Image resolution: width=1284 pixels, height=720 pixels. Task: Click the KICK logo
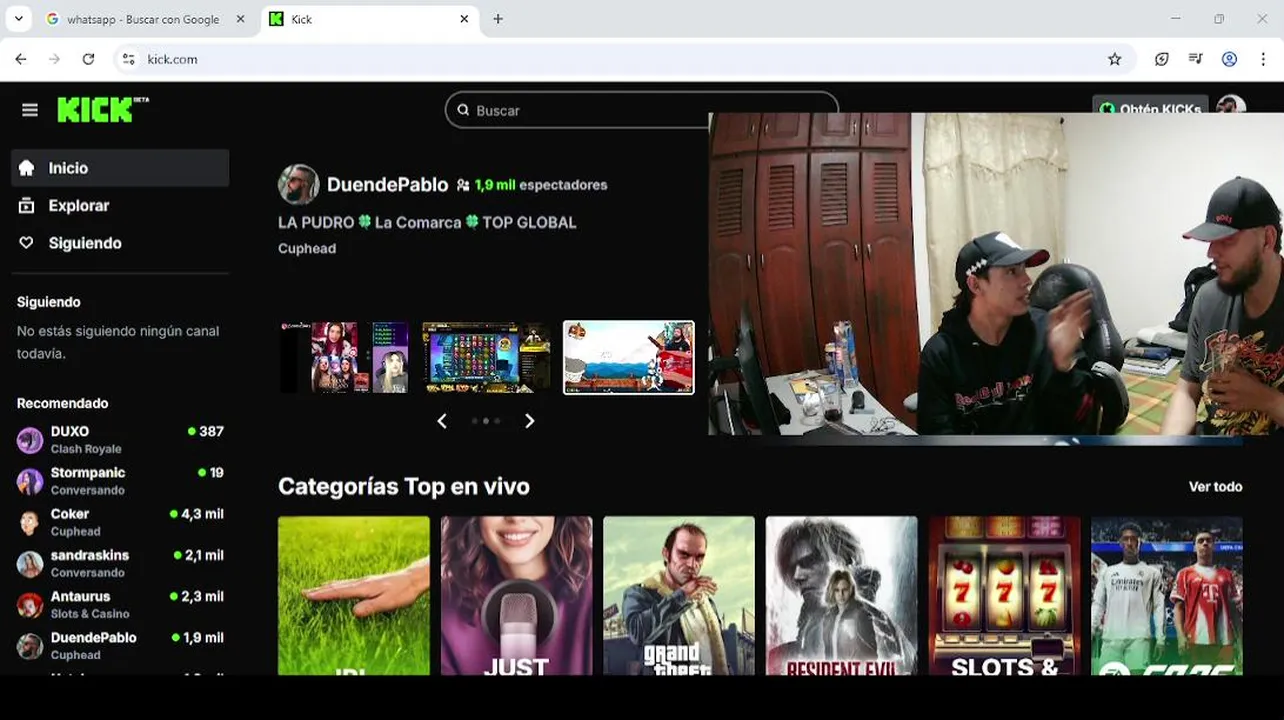coord(102,109)
